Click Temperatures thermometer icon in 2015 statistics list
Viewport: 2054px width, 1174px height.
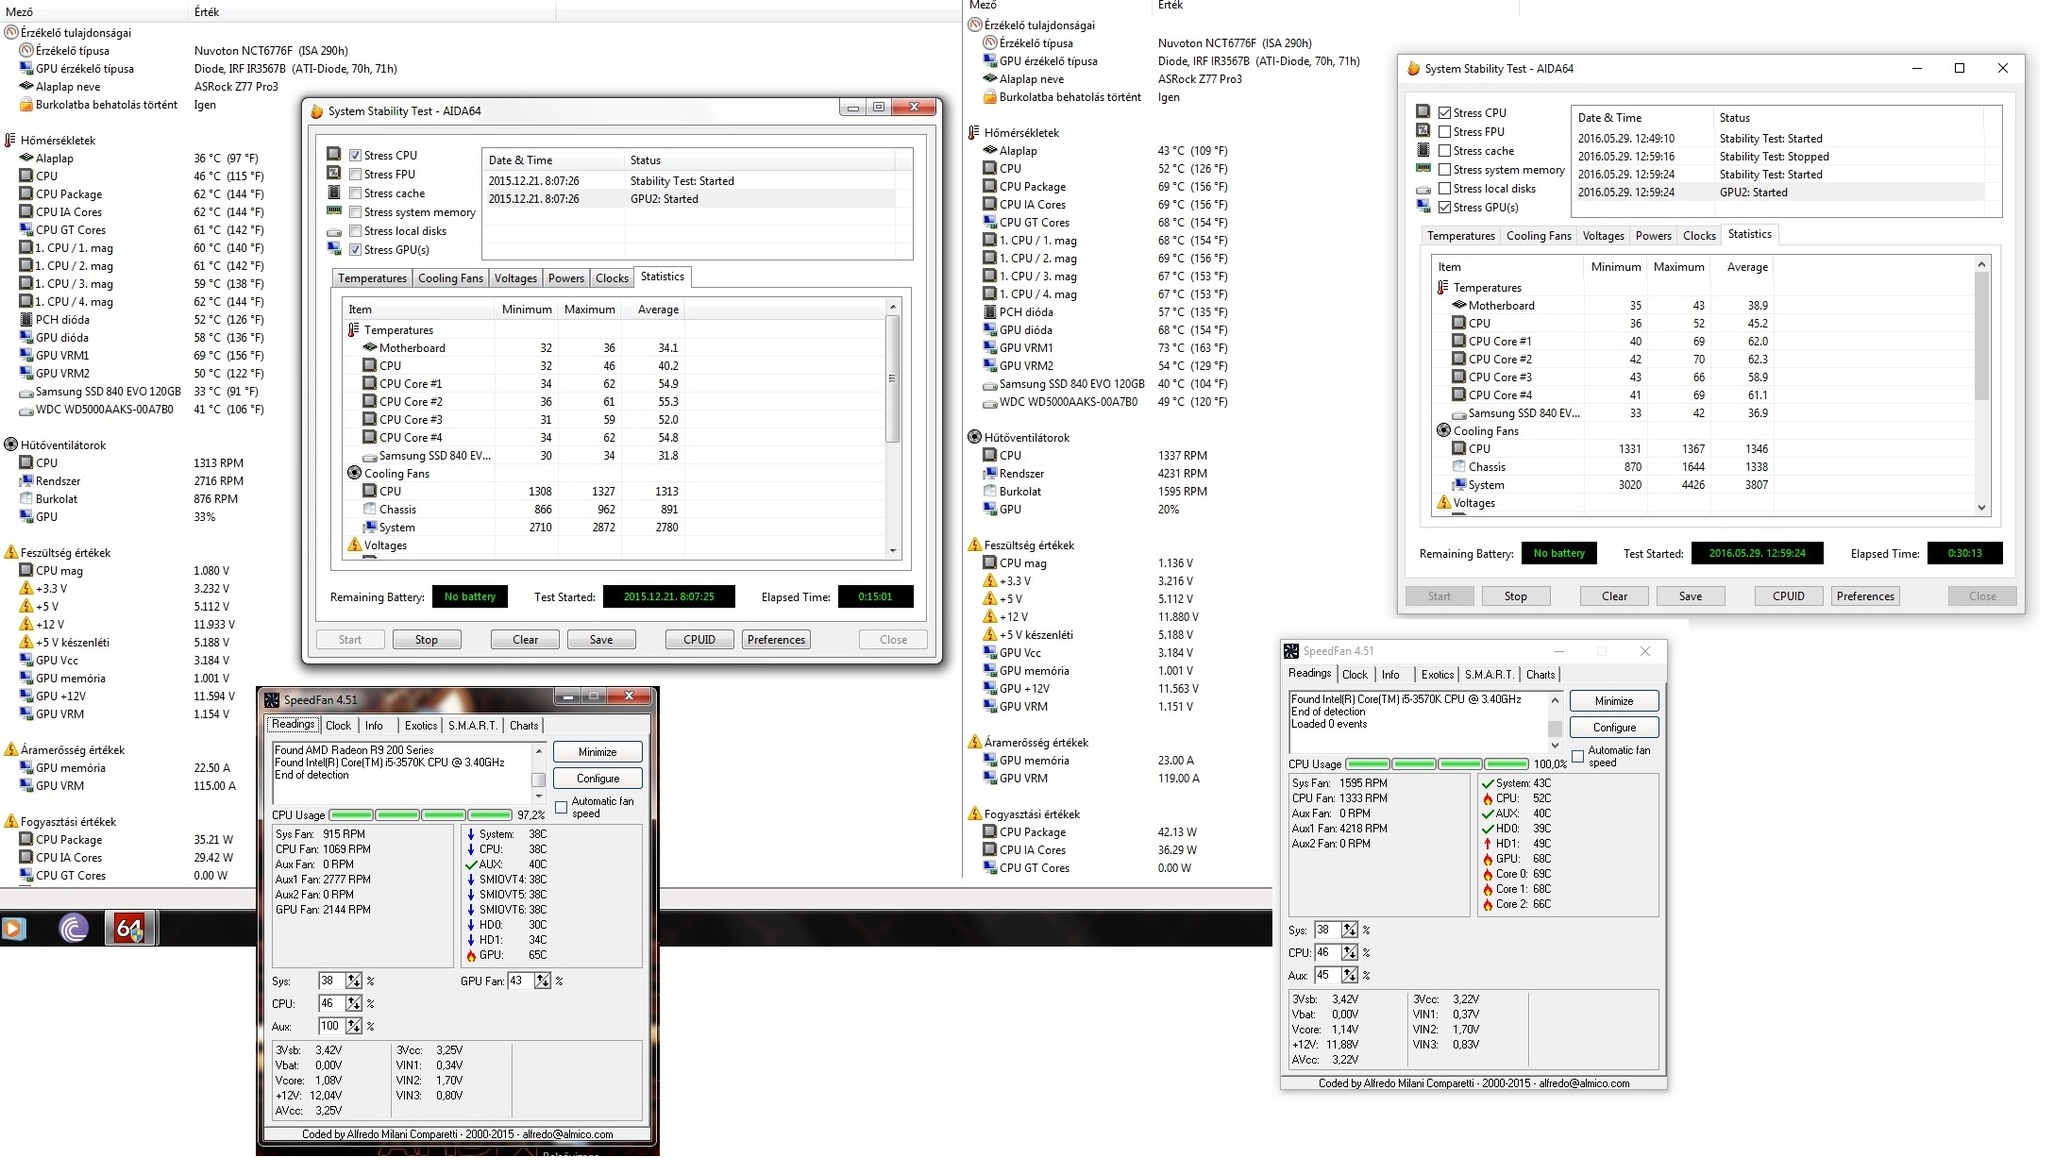tap(353, 330)
